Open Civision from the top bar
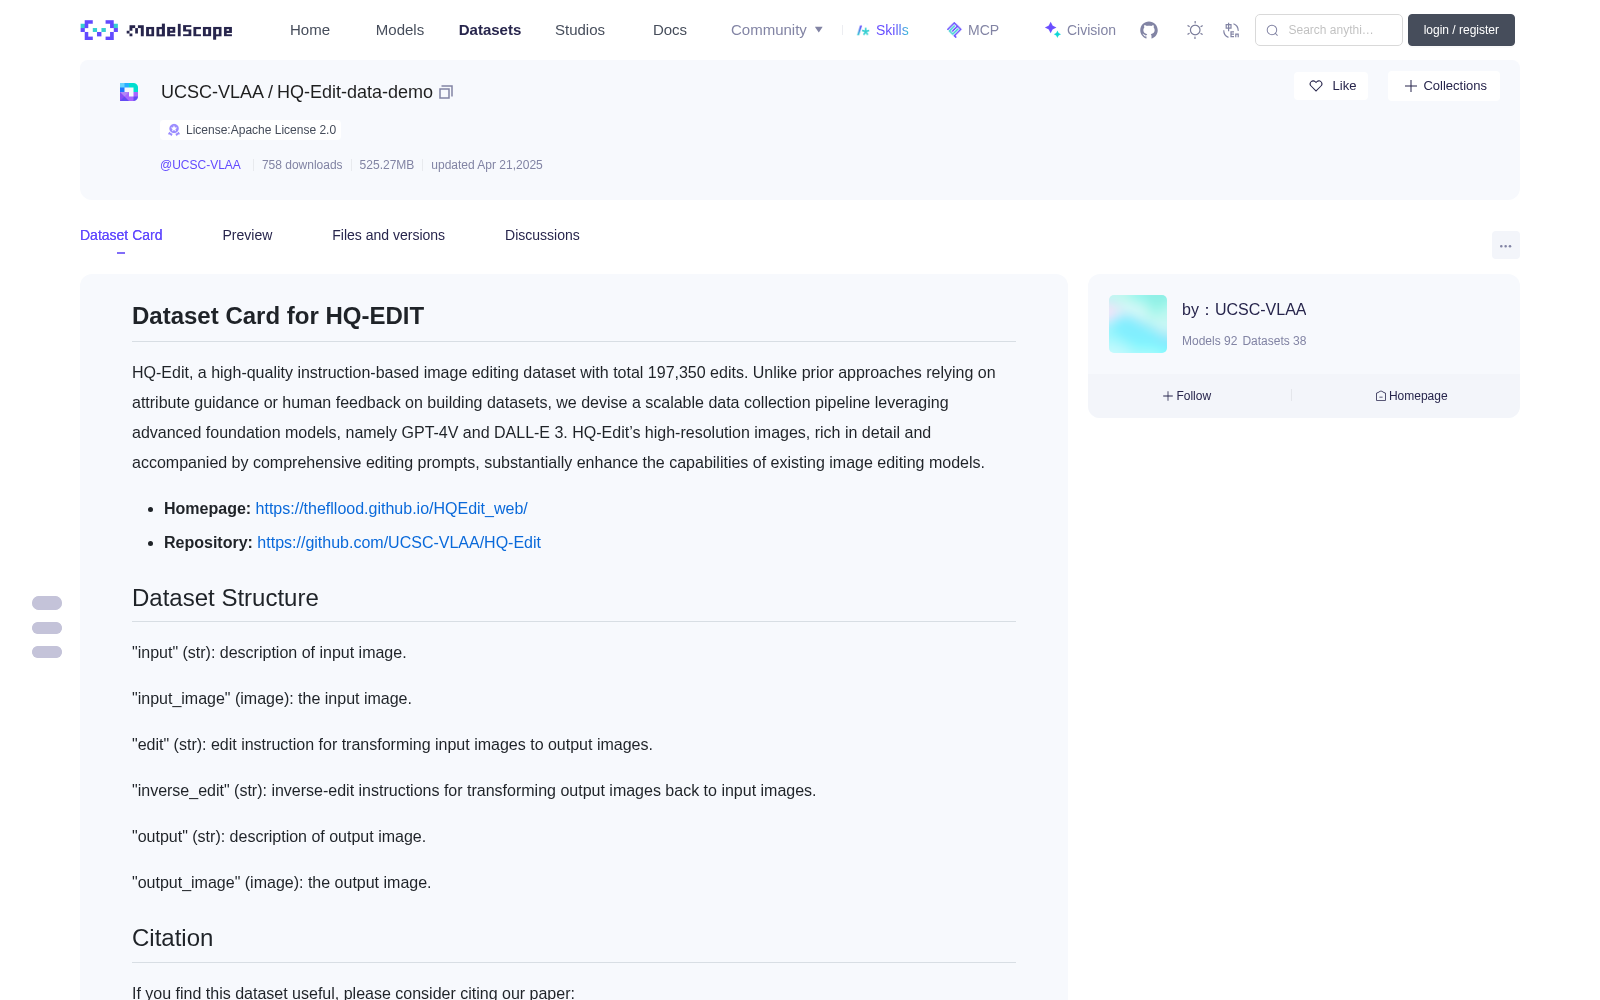Image resolution: width=1600 pixels, height=1000 pixels. [x=1079, y=30]
